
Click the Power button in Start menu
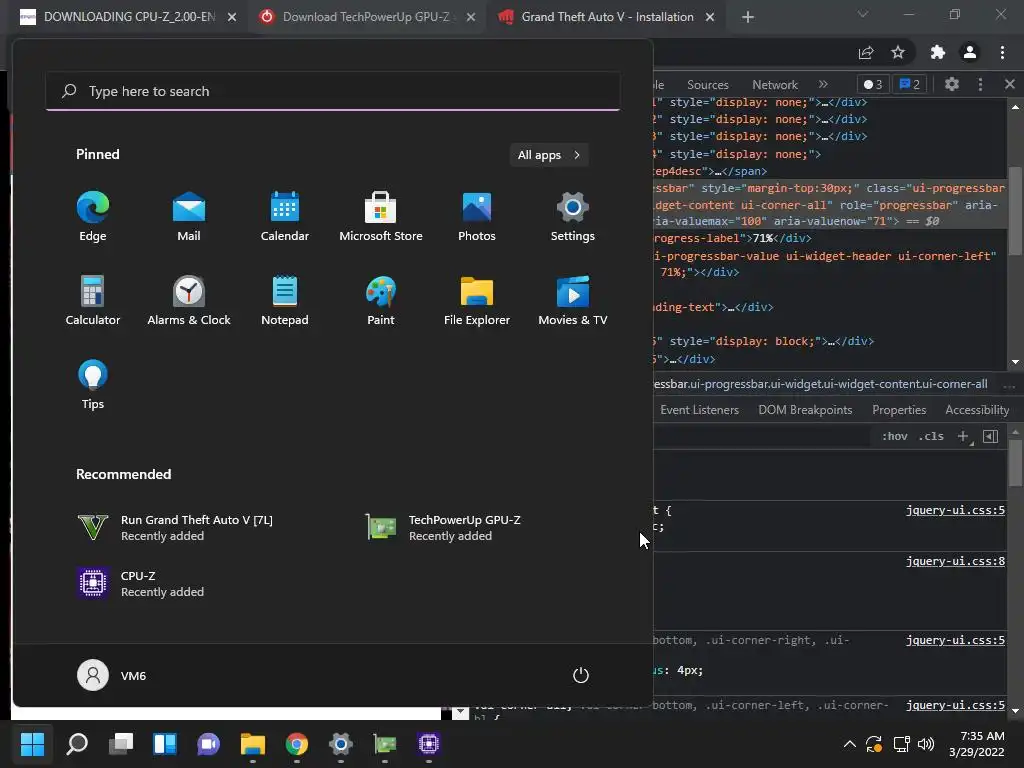point(581,675)
